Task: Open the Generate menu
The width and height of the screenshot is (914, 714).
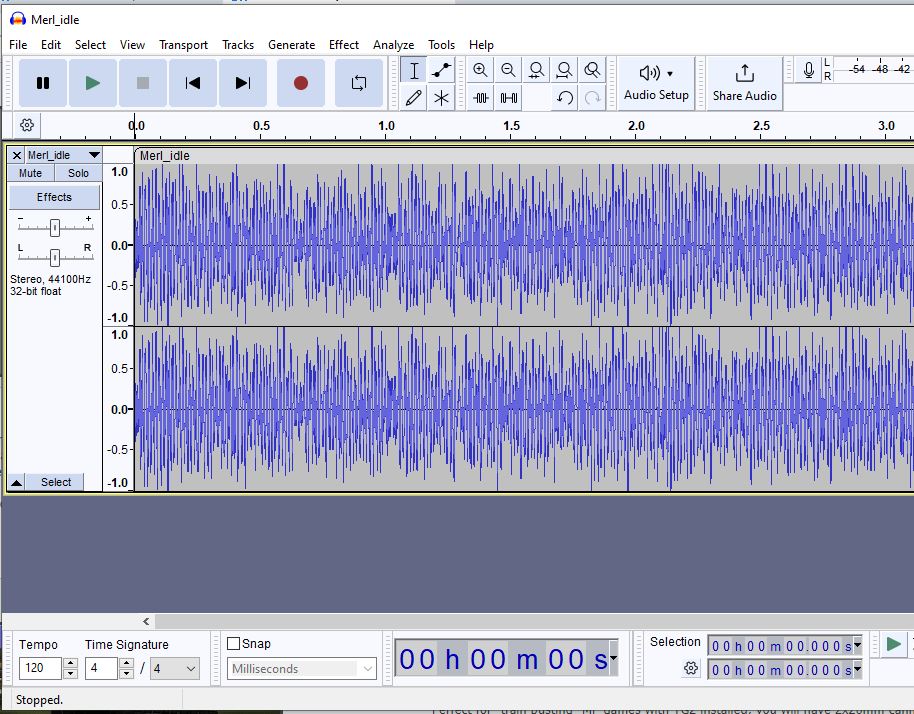Action: tap(291, 45)
